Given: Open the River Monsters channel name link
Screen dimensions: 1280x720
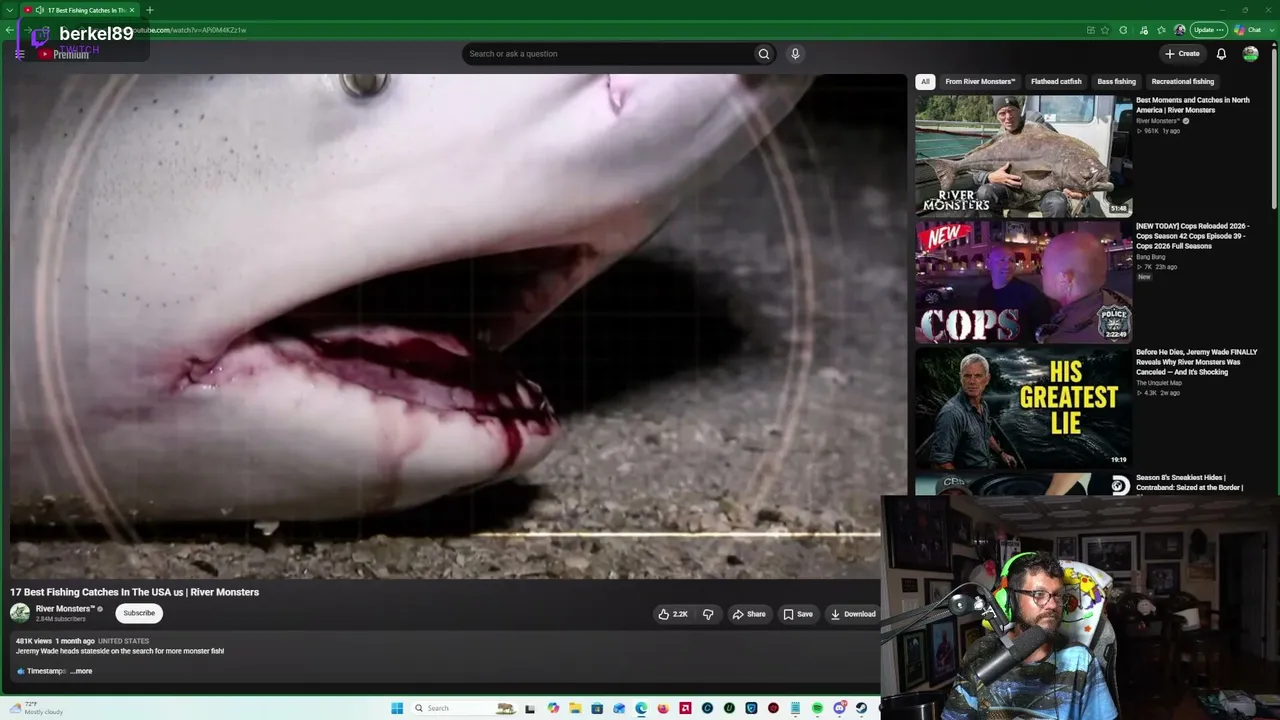Looking at the screenshot, I should point(65,609).
